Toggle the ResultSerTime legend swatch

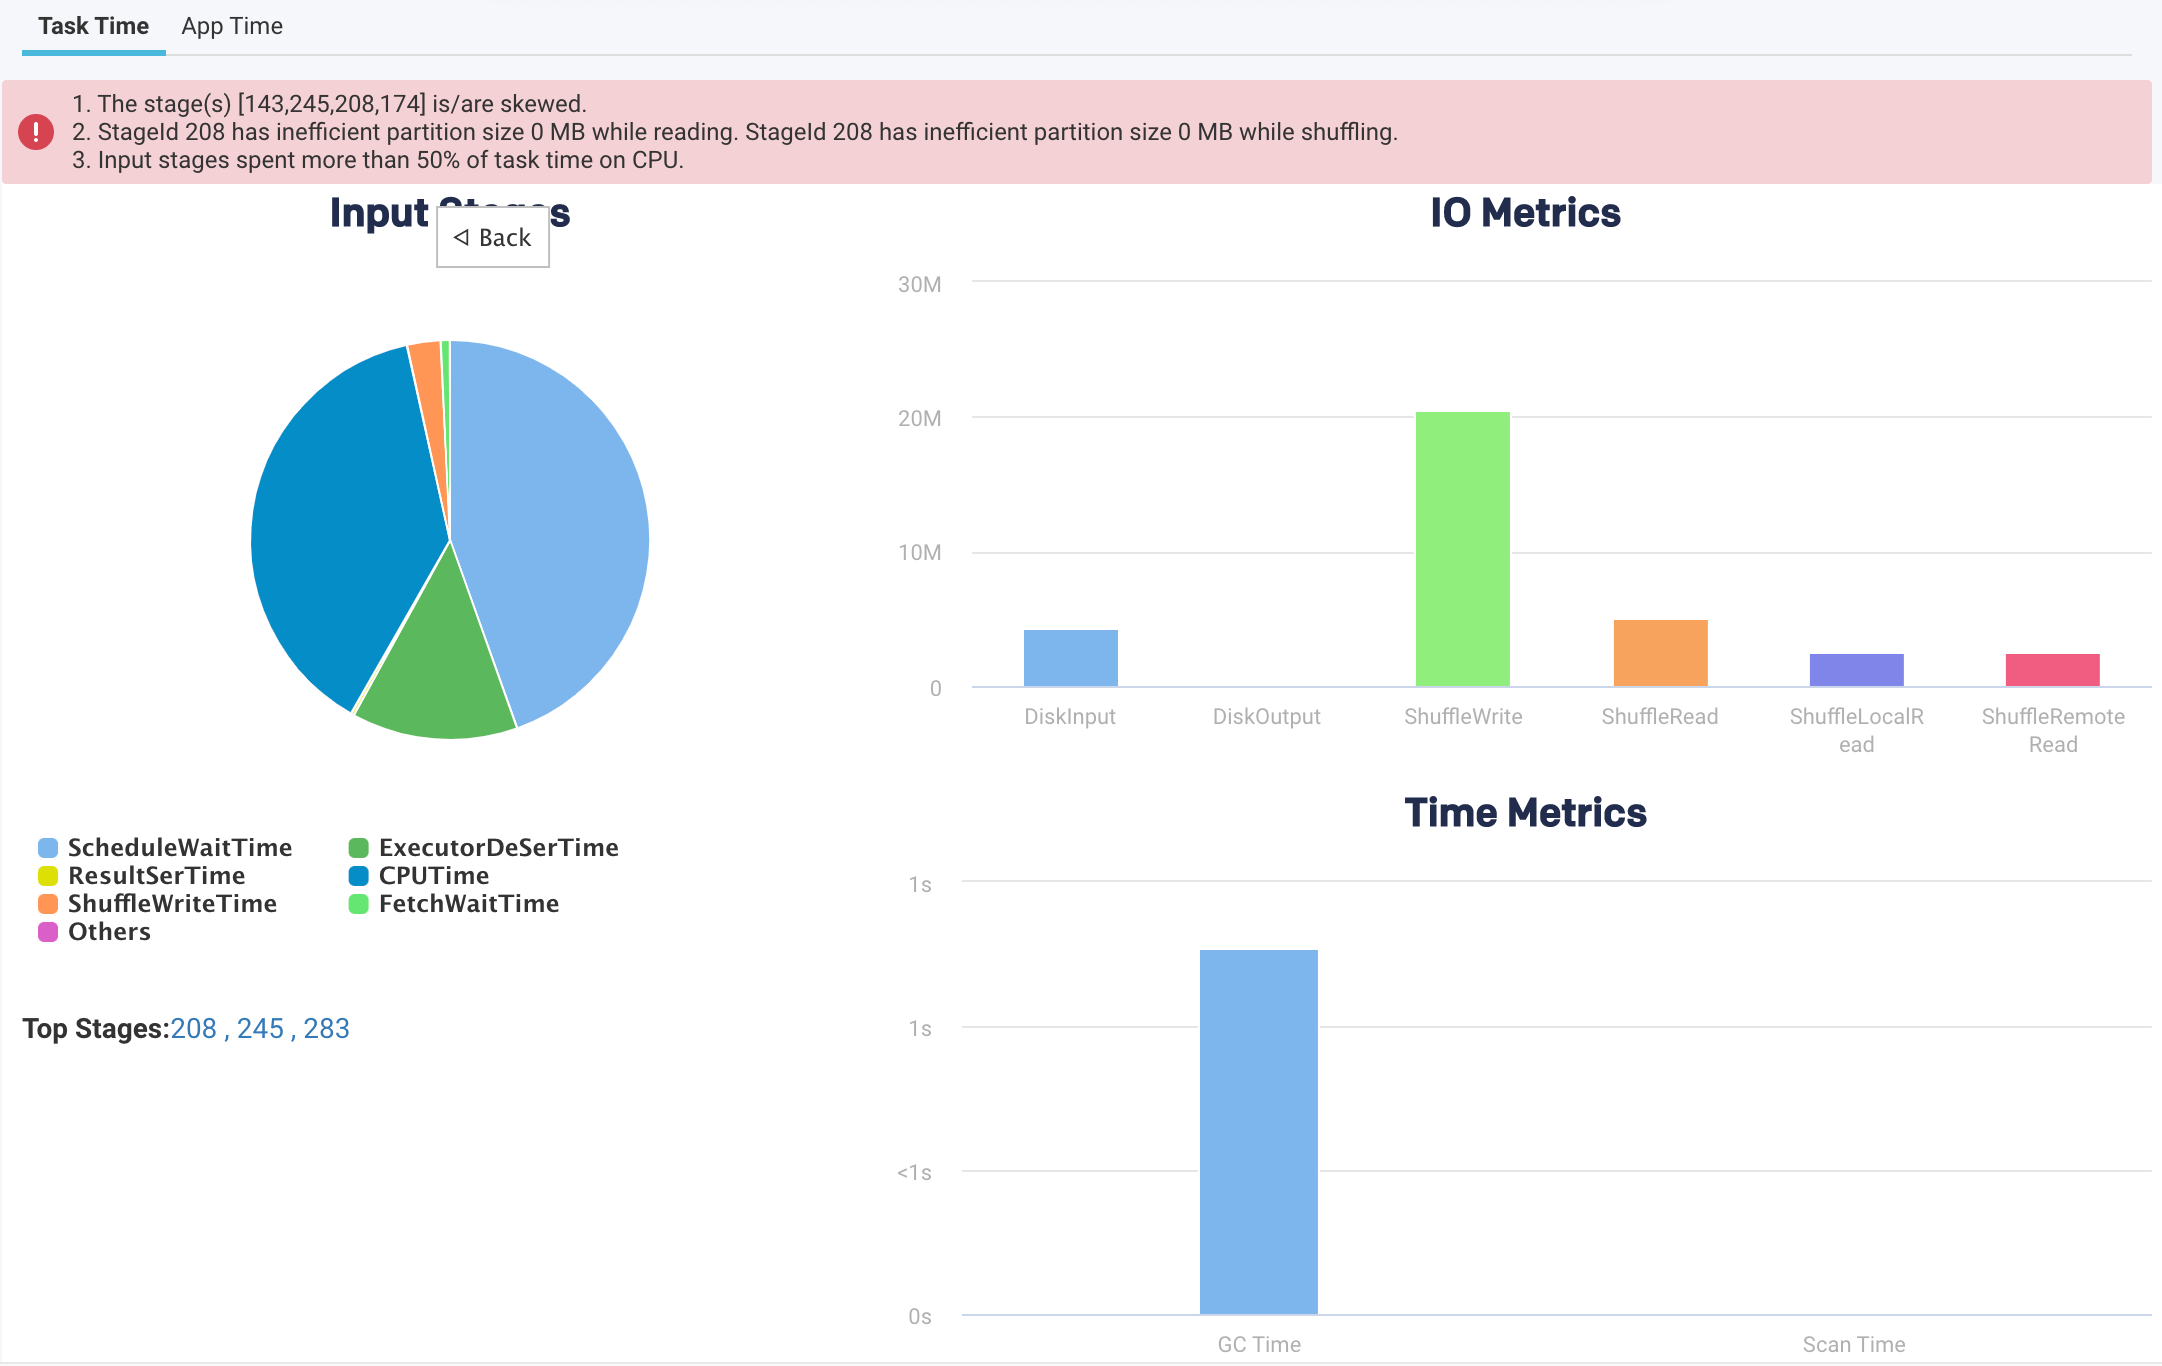tap(48, 876)
